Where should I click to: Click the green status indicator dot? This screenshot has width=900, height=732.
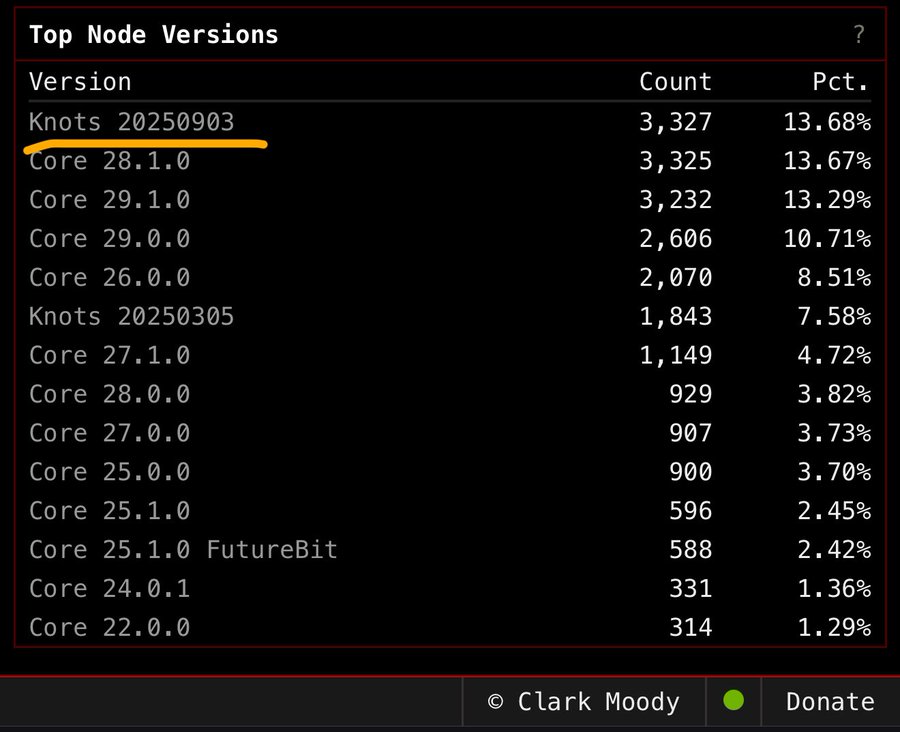[734, 702]
